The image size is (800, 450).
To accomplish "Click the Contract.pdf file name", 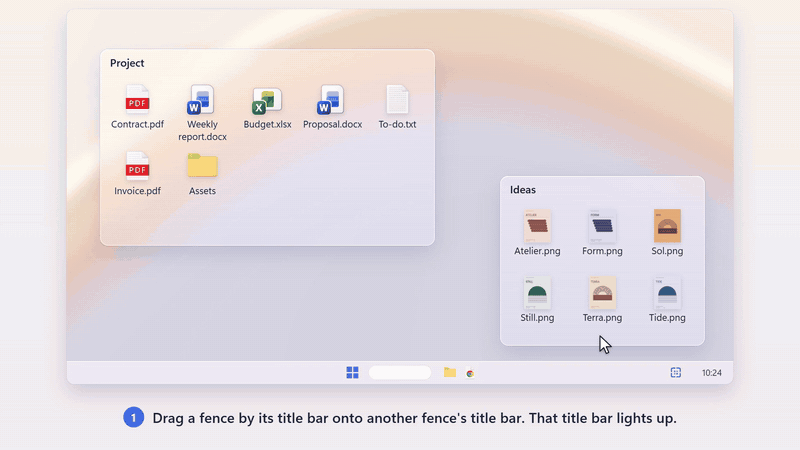I will coord(137,124).
